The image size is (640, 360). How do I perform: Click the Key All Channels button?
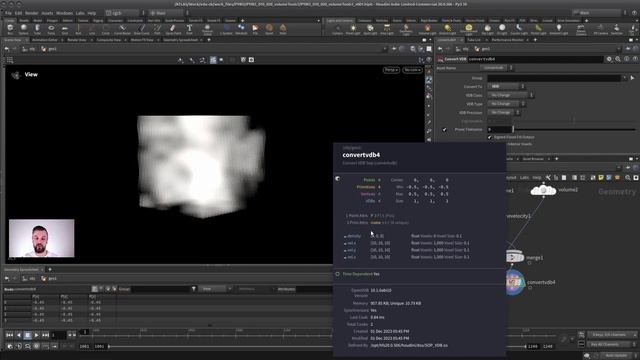click(611, 344)
